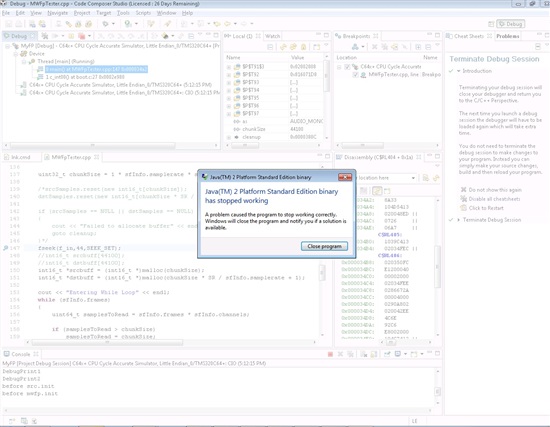Click the Click to Restart link
The image size is (550, 427).
(486, 208)
